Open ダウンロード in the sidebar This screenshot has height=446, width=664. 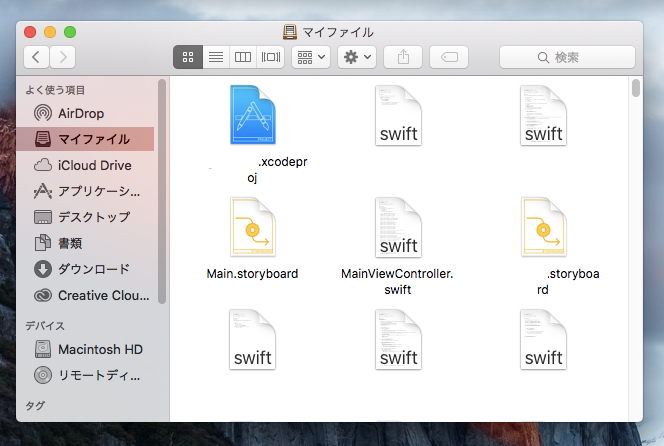pos(85,269)
